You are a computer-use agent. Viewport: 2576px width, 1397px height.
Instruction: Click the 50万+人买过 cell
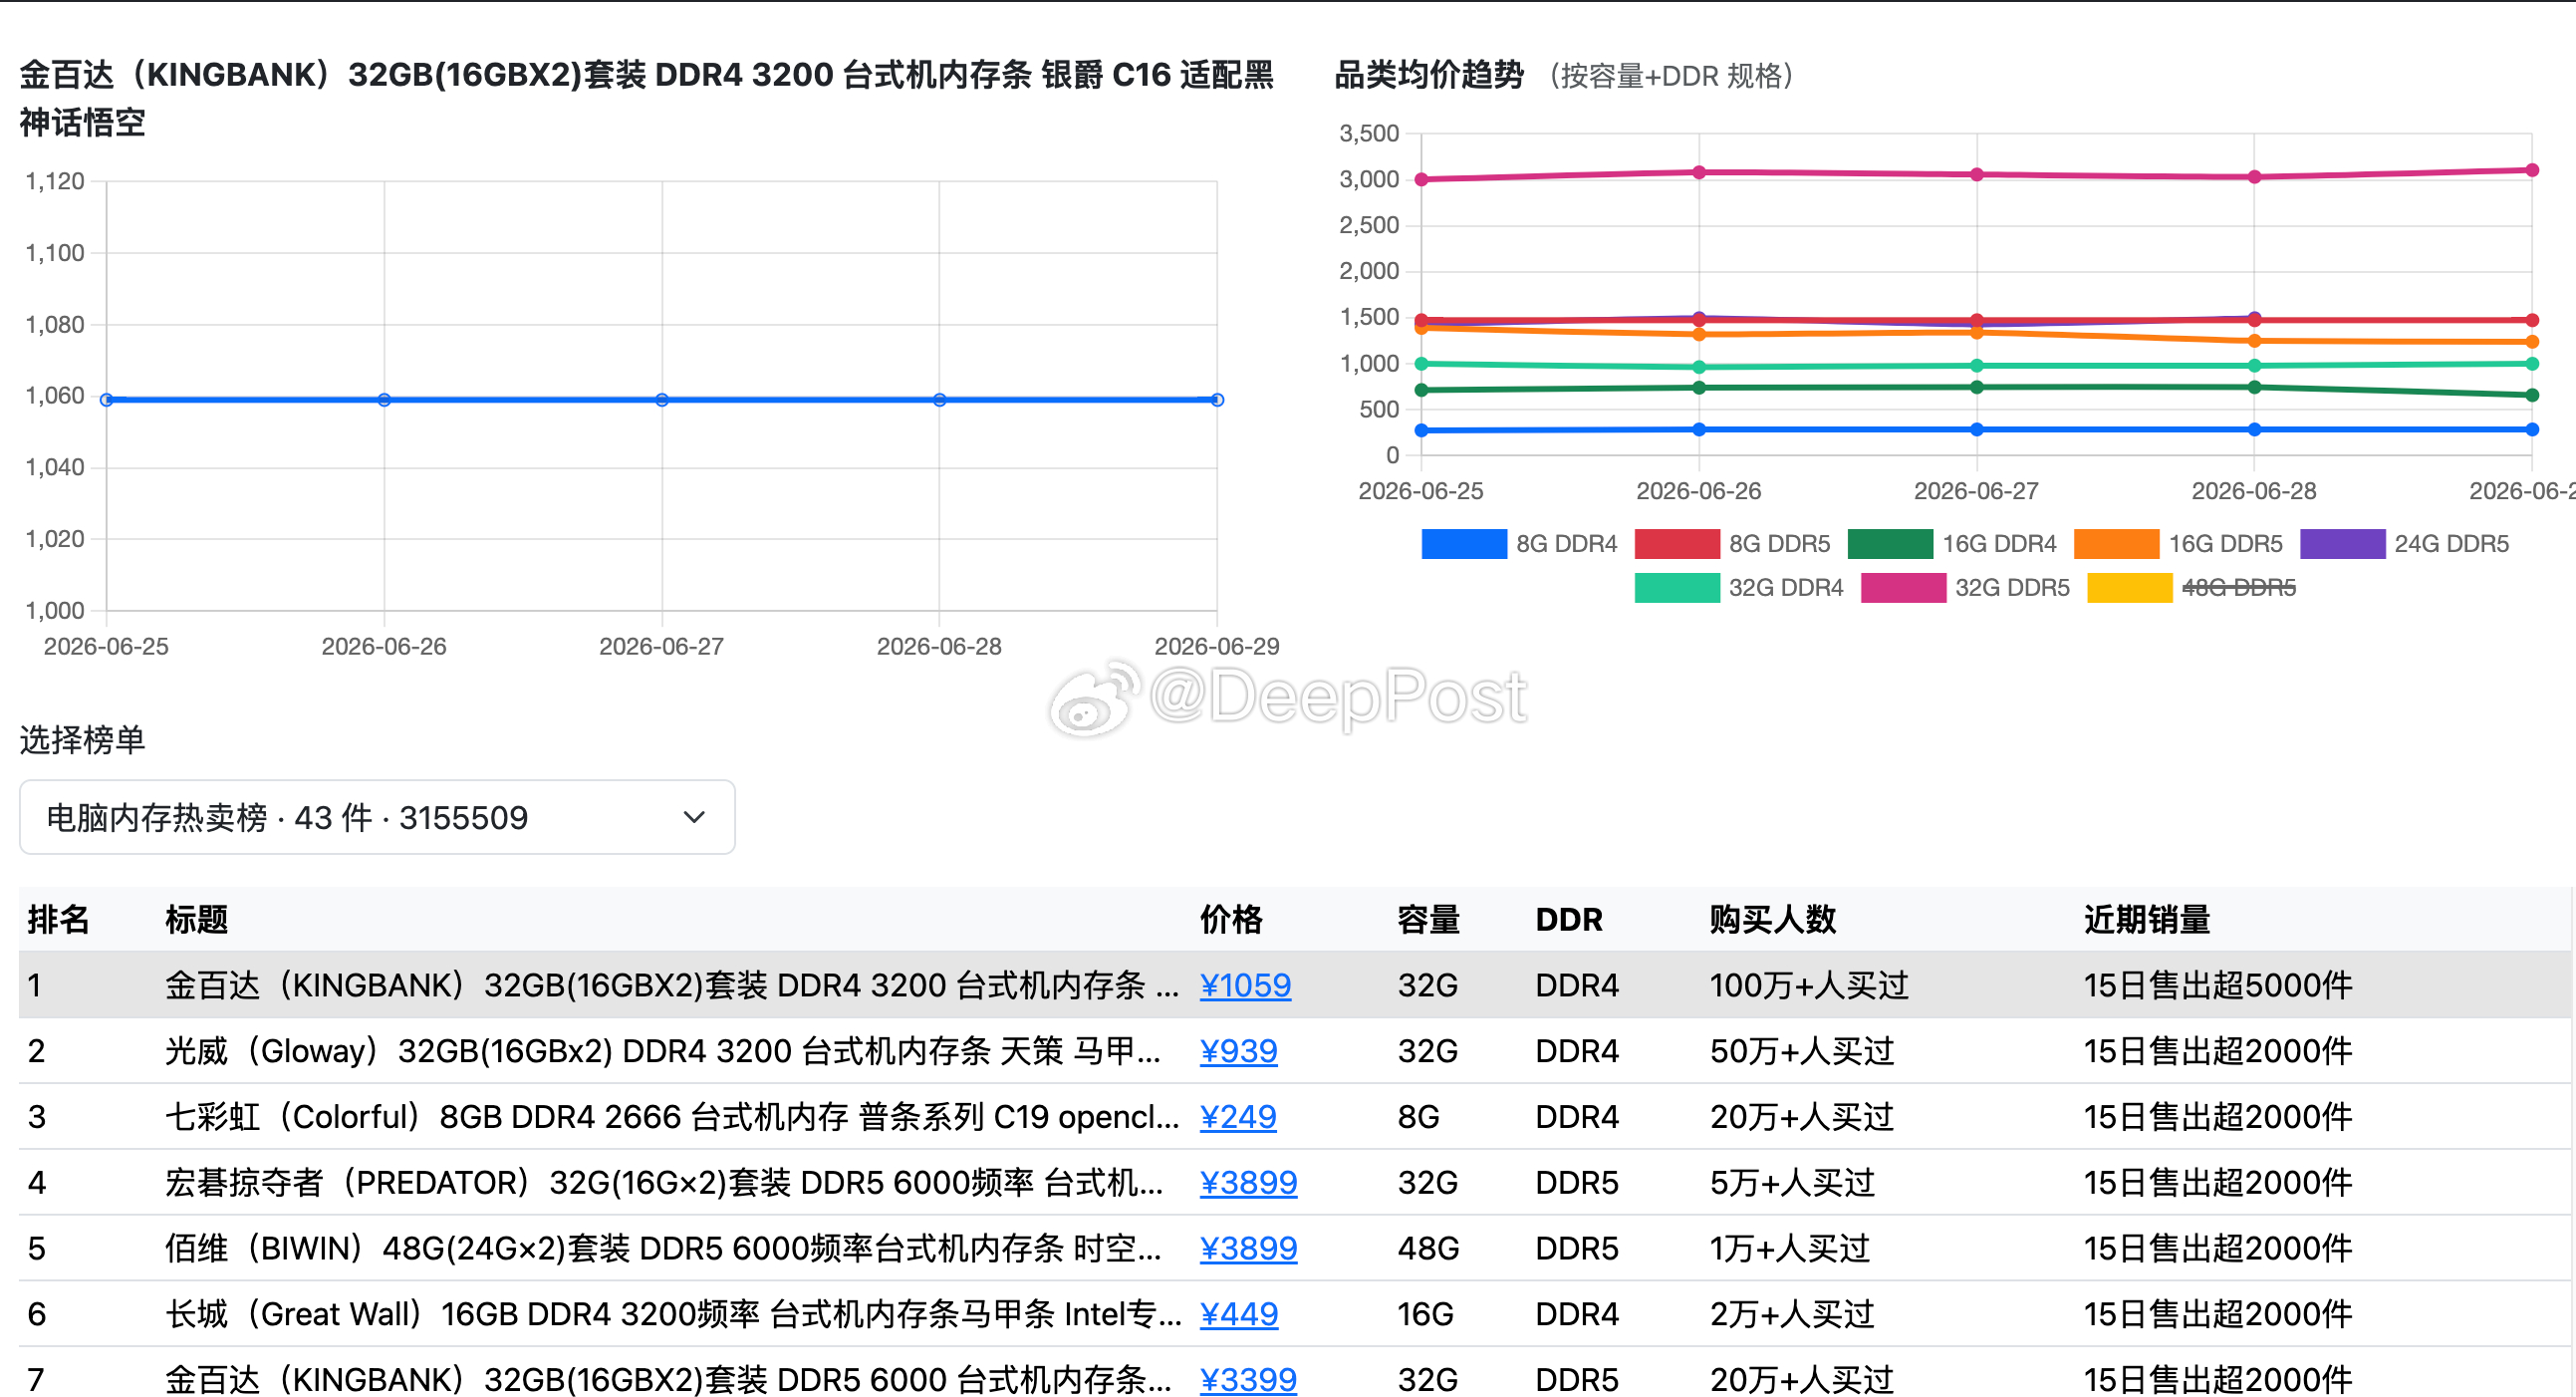[x=1802, y=1051]
